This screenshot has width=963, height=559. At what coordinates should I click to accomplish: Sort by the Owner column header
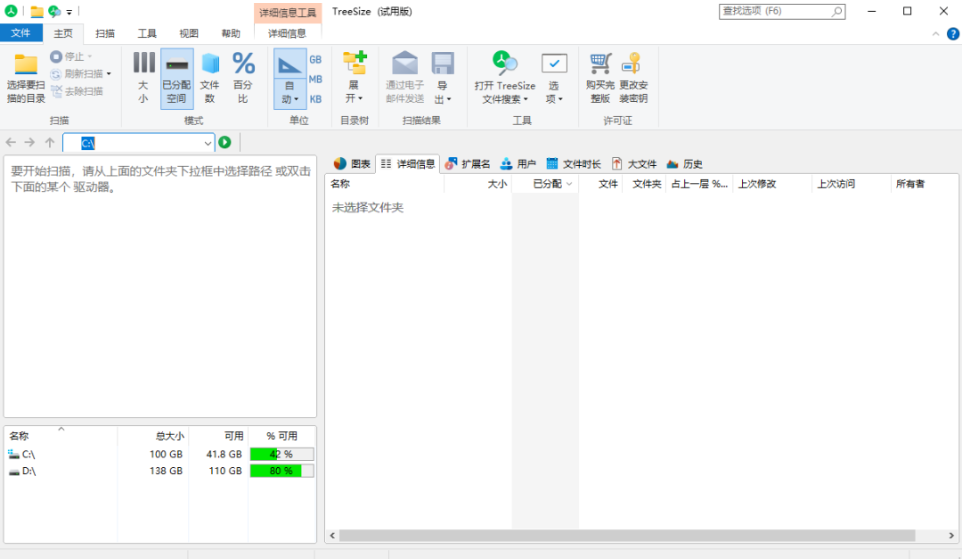pos(924,184)
